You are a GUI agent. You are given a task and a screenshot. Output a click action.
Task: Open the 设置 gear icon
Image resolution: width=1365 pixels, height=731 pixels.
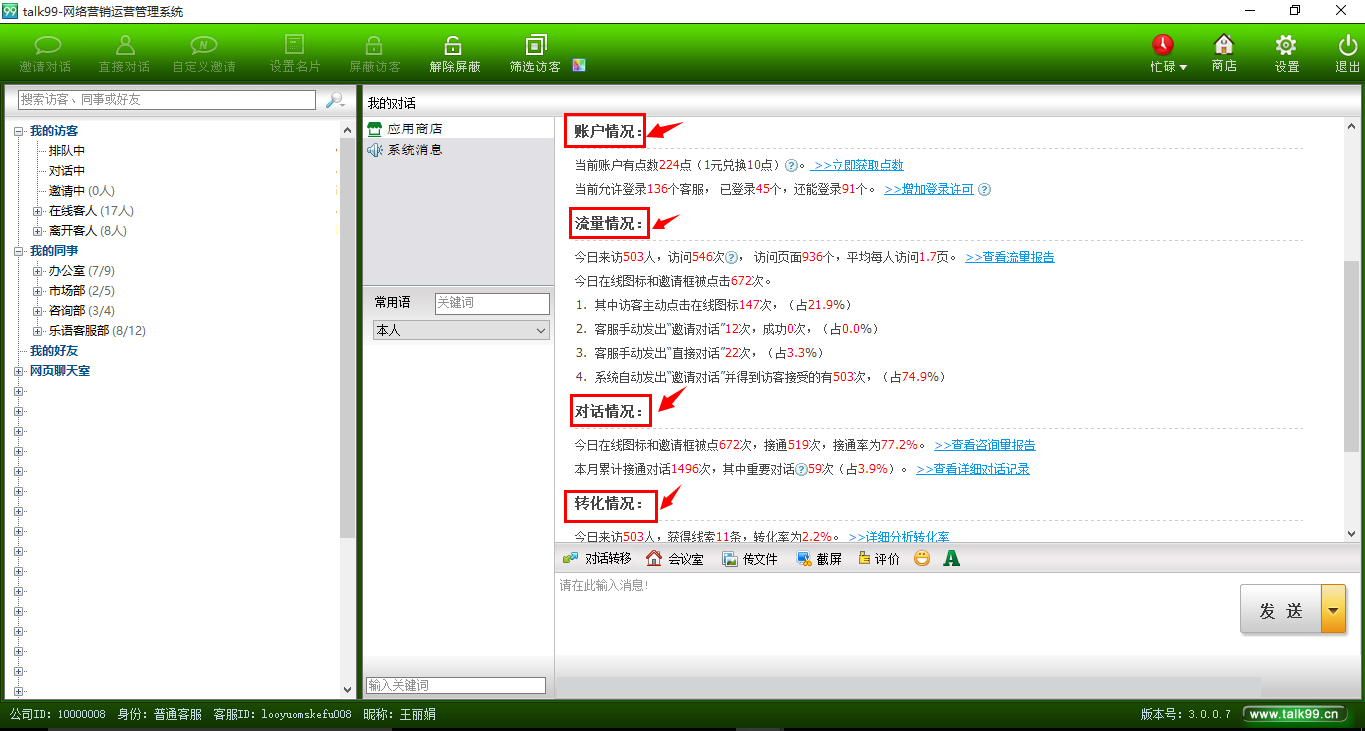[x=1286, y=45]
